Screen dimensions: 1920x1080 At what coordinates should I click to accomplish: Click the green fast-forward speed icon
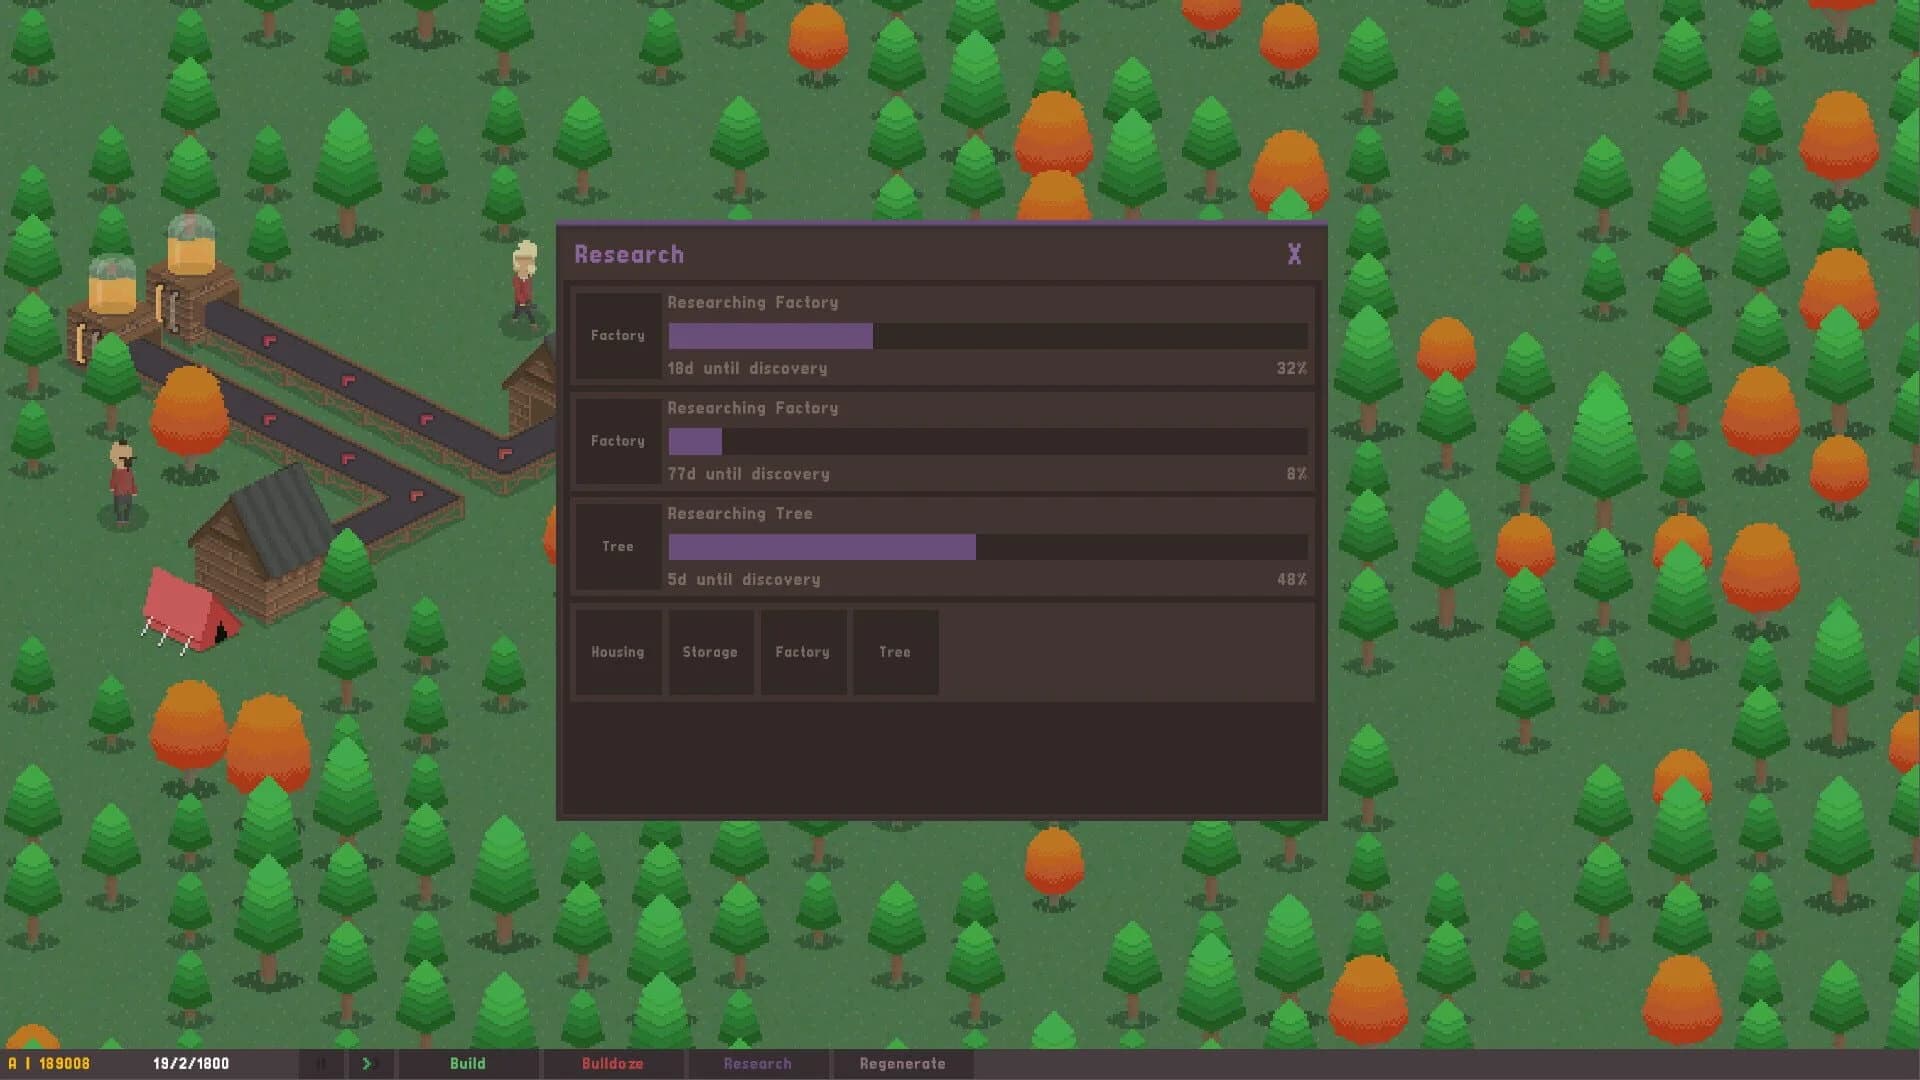pos(367,1063)
